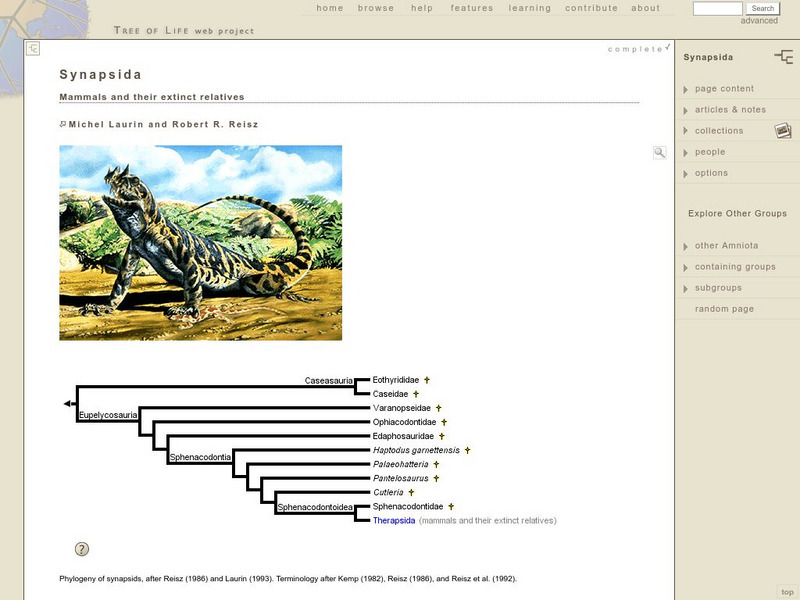Click the question mark help icon

click(x=82, y=549)
